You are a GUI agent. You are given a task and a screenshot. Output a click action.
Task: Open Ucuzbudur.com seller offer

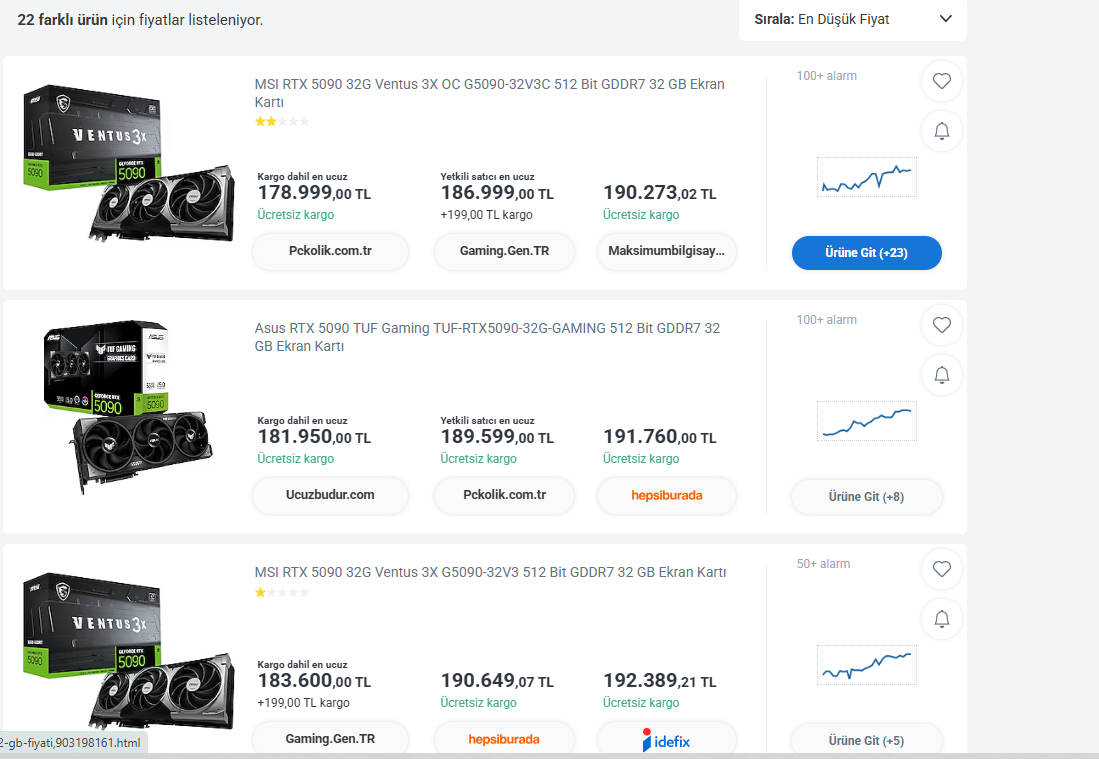click(330, 495)
